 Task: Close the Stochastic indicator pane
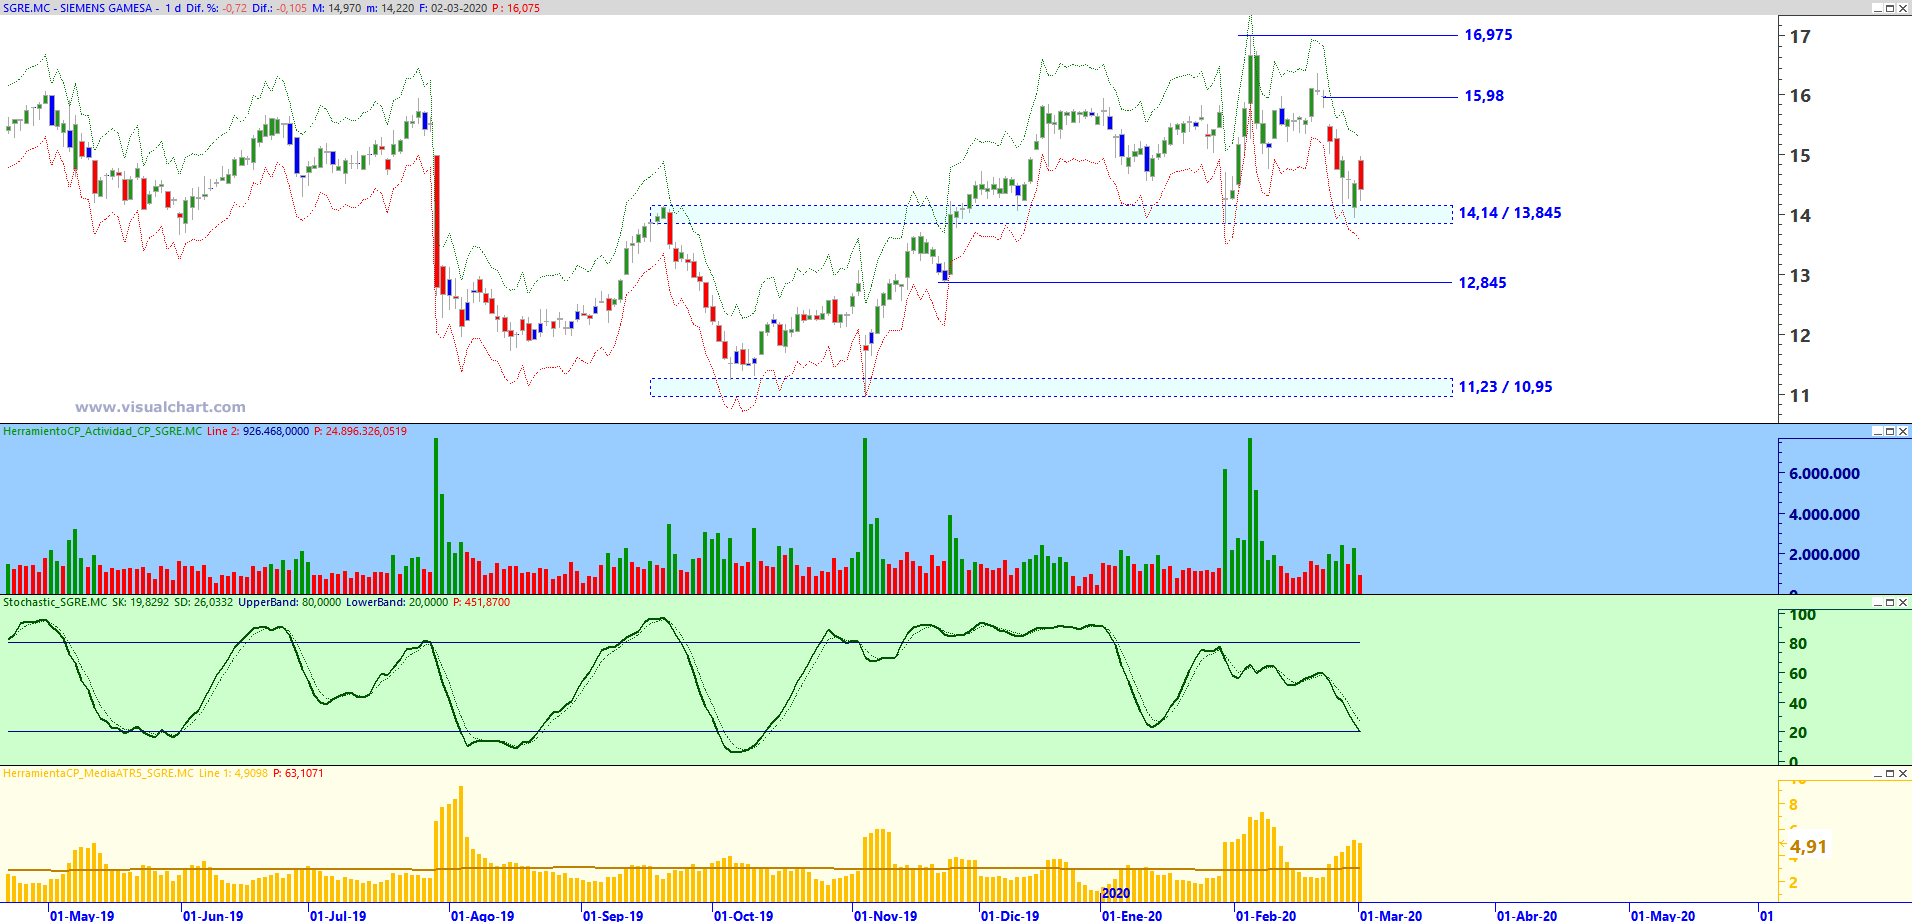1903,602
